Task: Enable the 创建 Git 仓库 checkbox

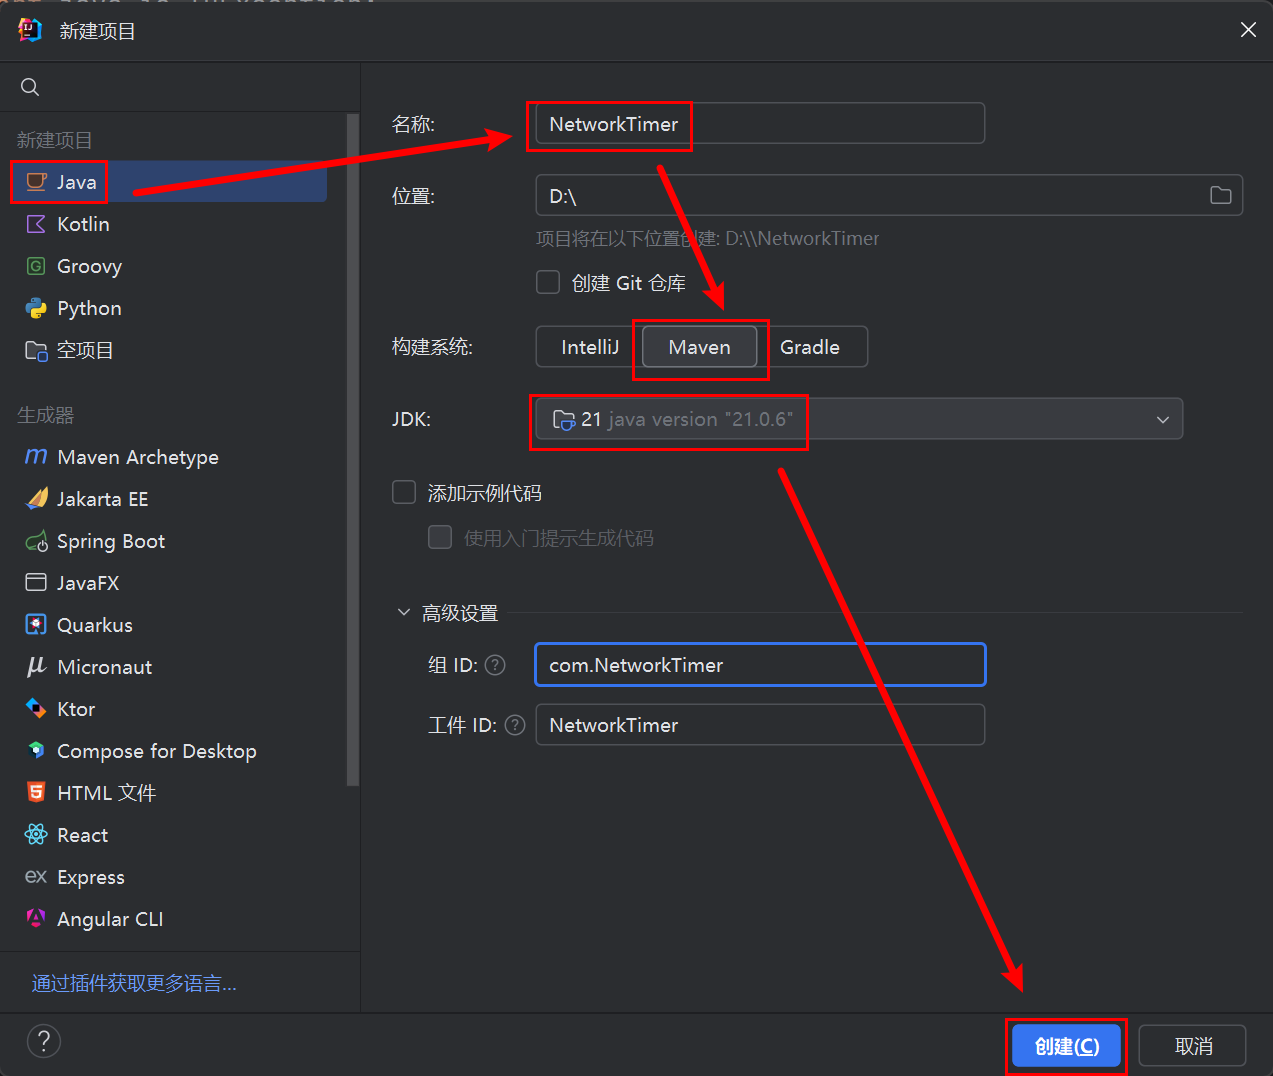Action: [548, 282]
